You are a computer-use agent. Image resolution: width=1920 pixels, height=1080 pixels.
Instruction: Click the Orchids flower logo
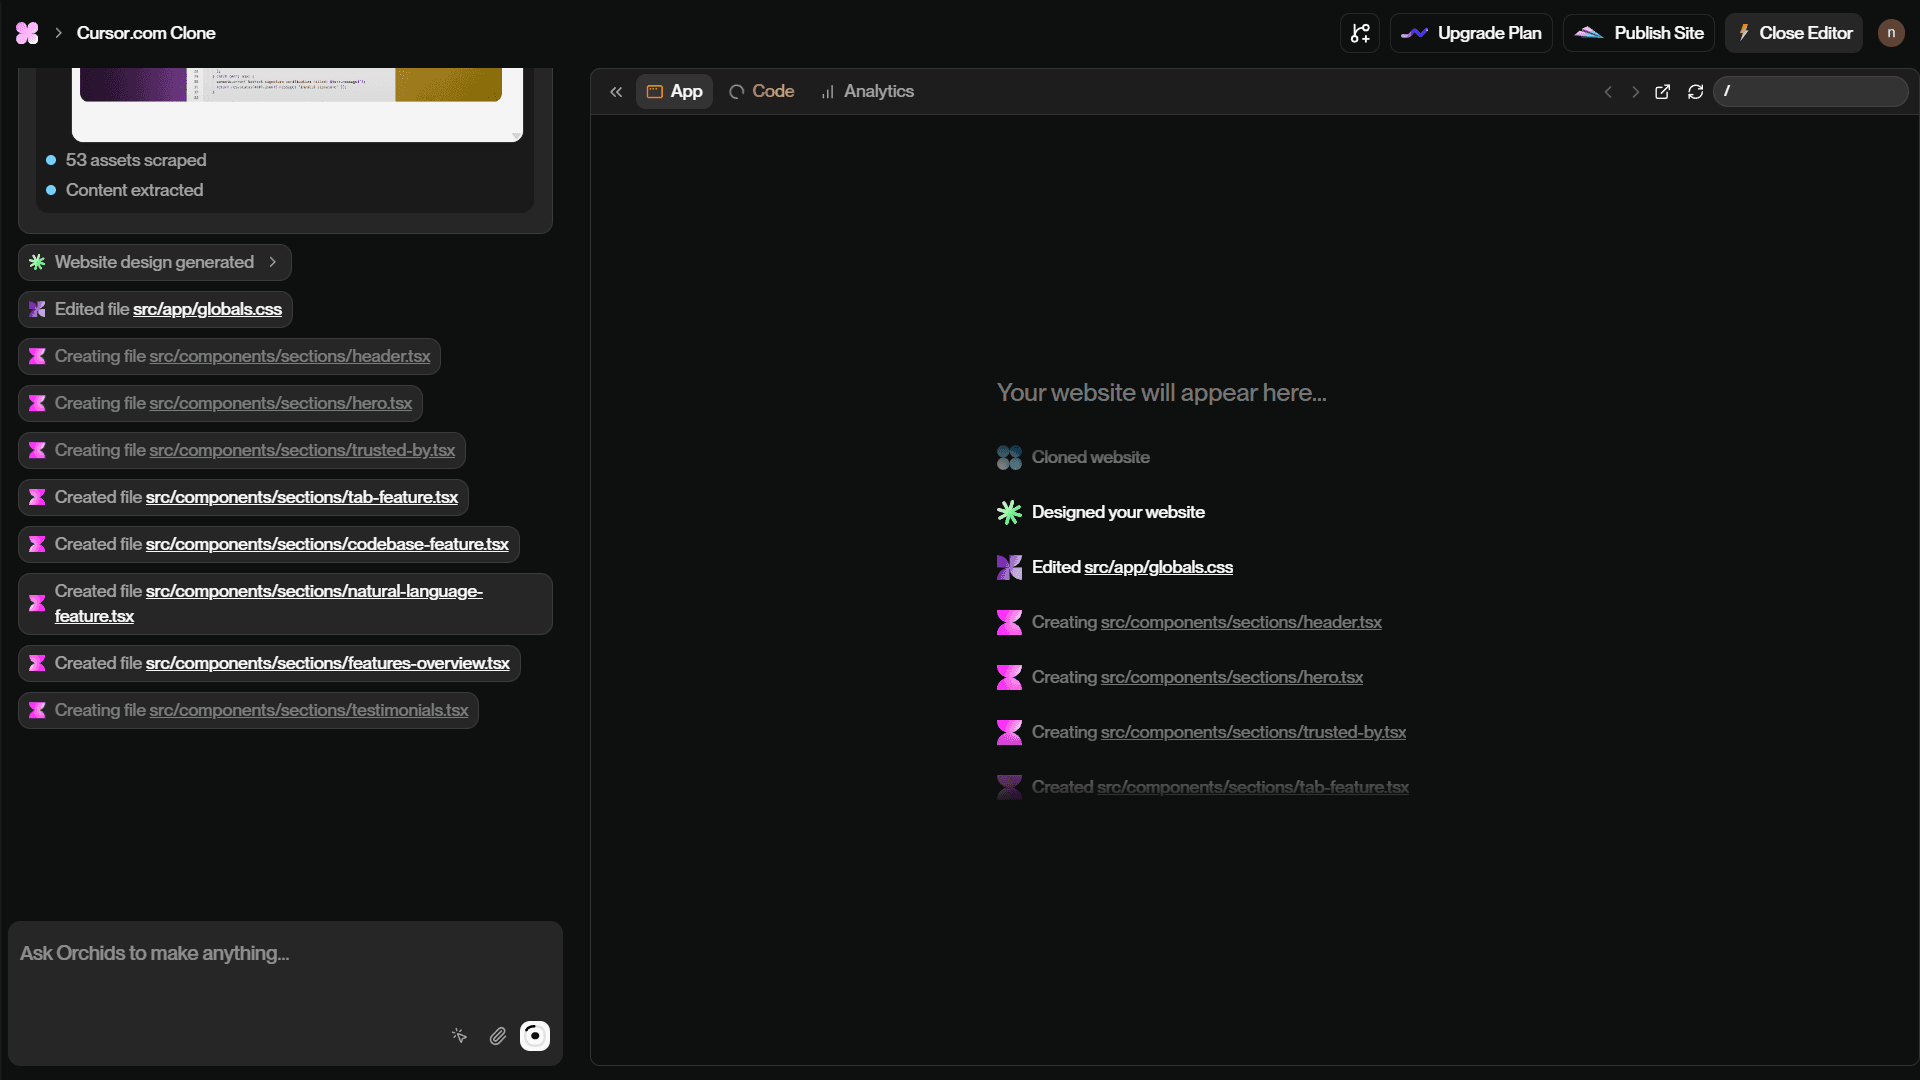coord(27,33)
